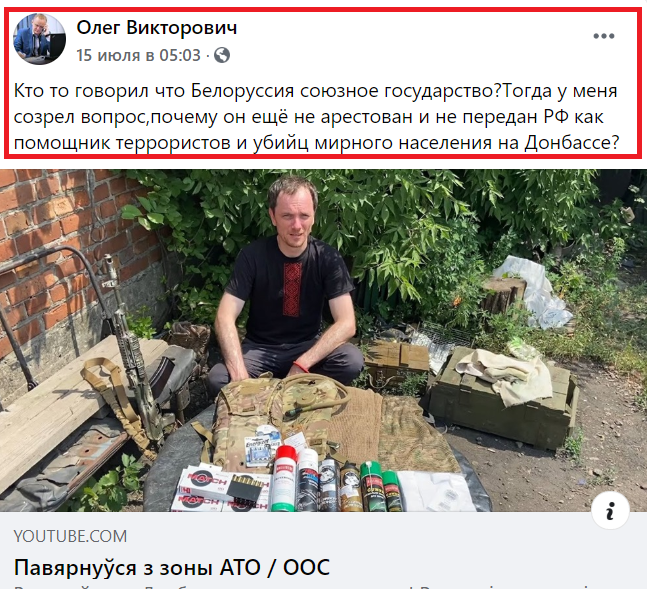Open the link title Павярнуўся з зоны АТО / ООС

point(172,567)
